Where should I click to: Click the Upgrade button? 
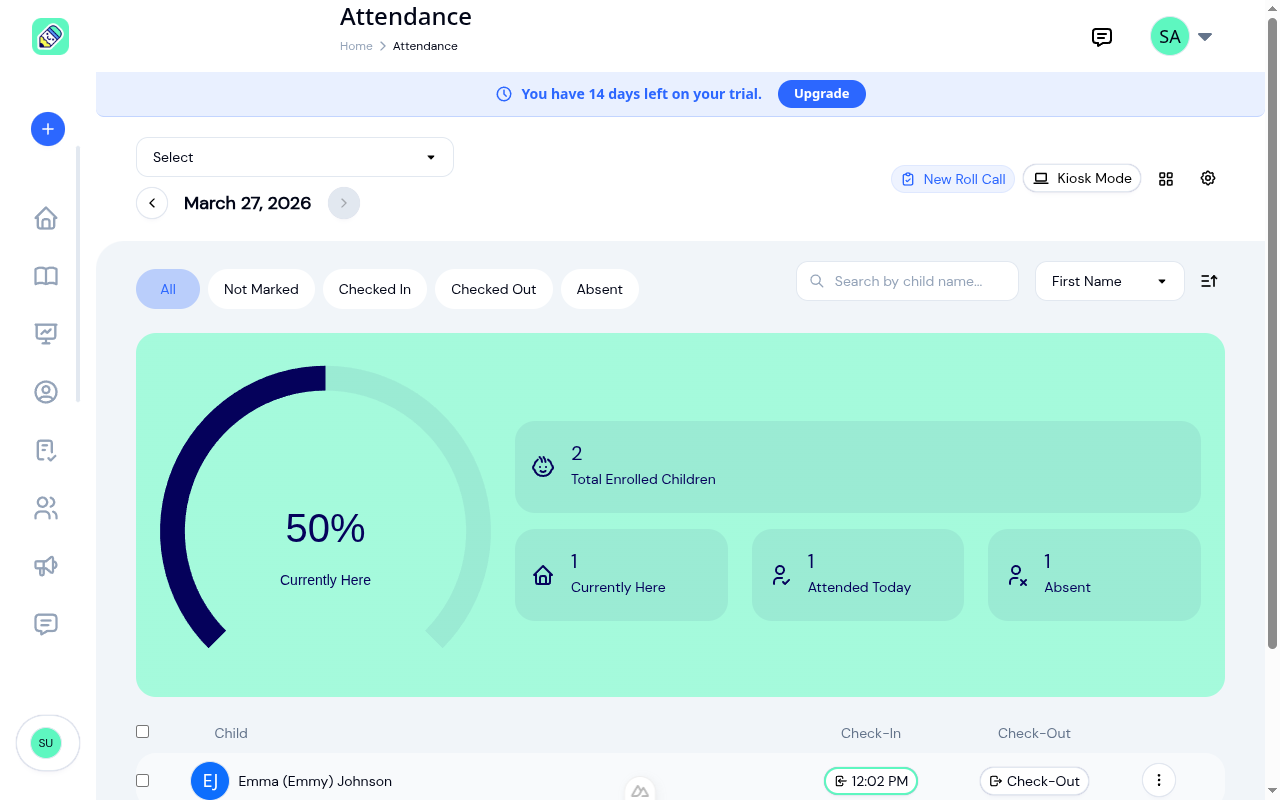click(x=822, y=94)
